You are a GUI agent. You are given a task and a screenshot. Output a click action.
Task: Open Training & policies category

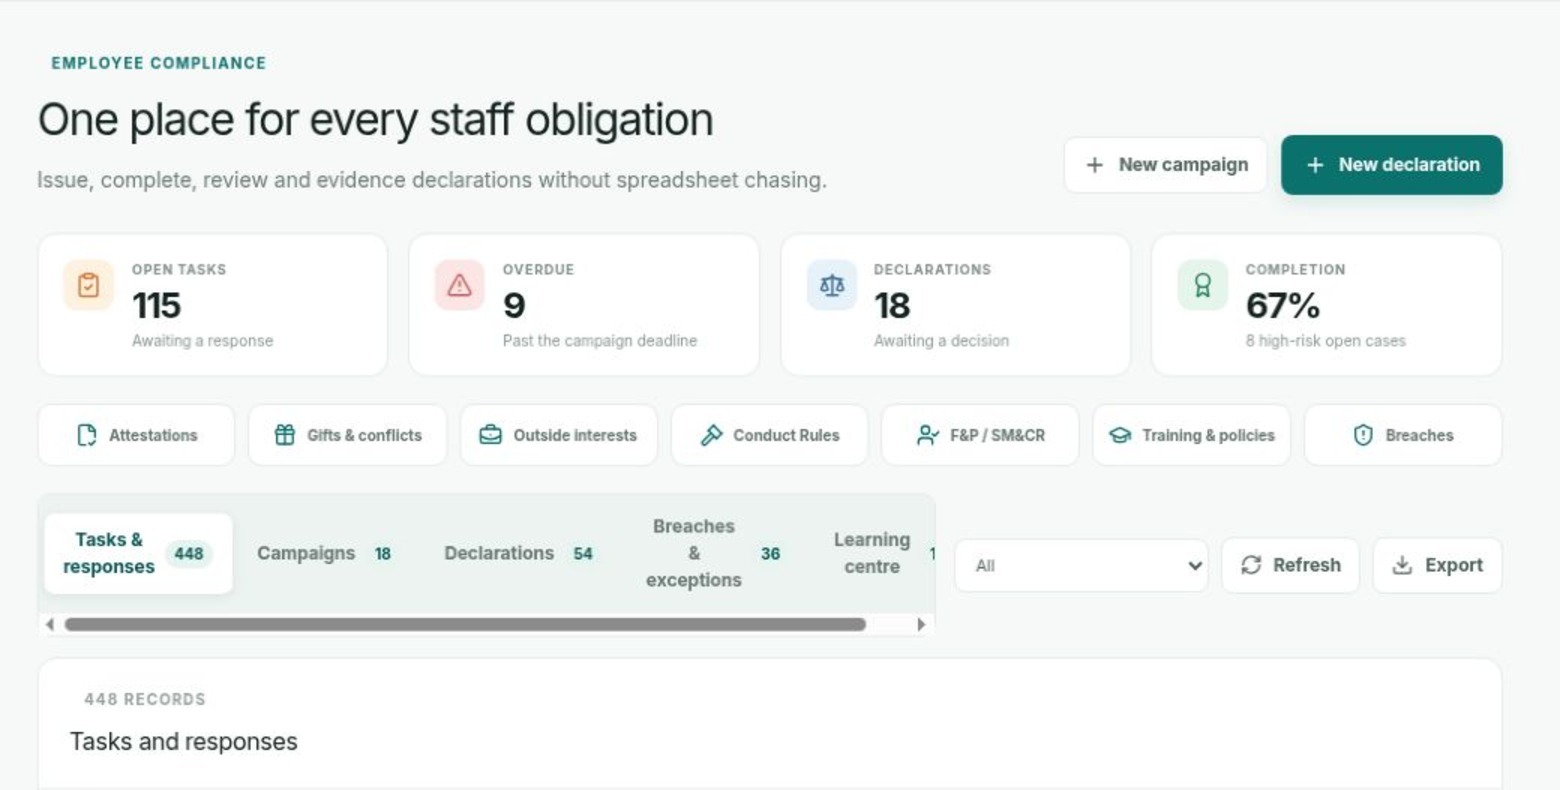click(1192, 435)
